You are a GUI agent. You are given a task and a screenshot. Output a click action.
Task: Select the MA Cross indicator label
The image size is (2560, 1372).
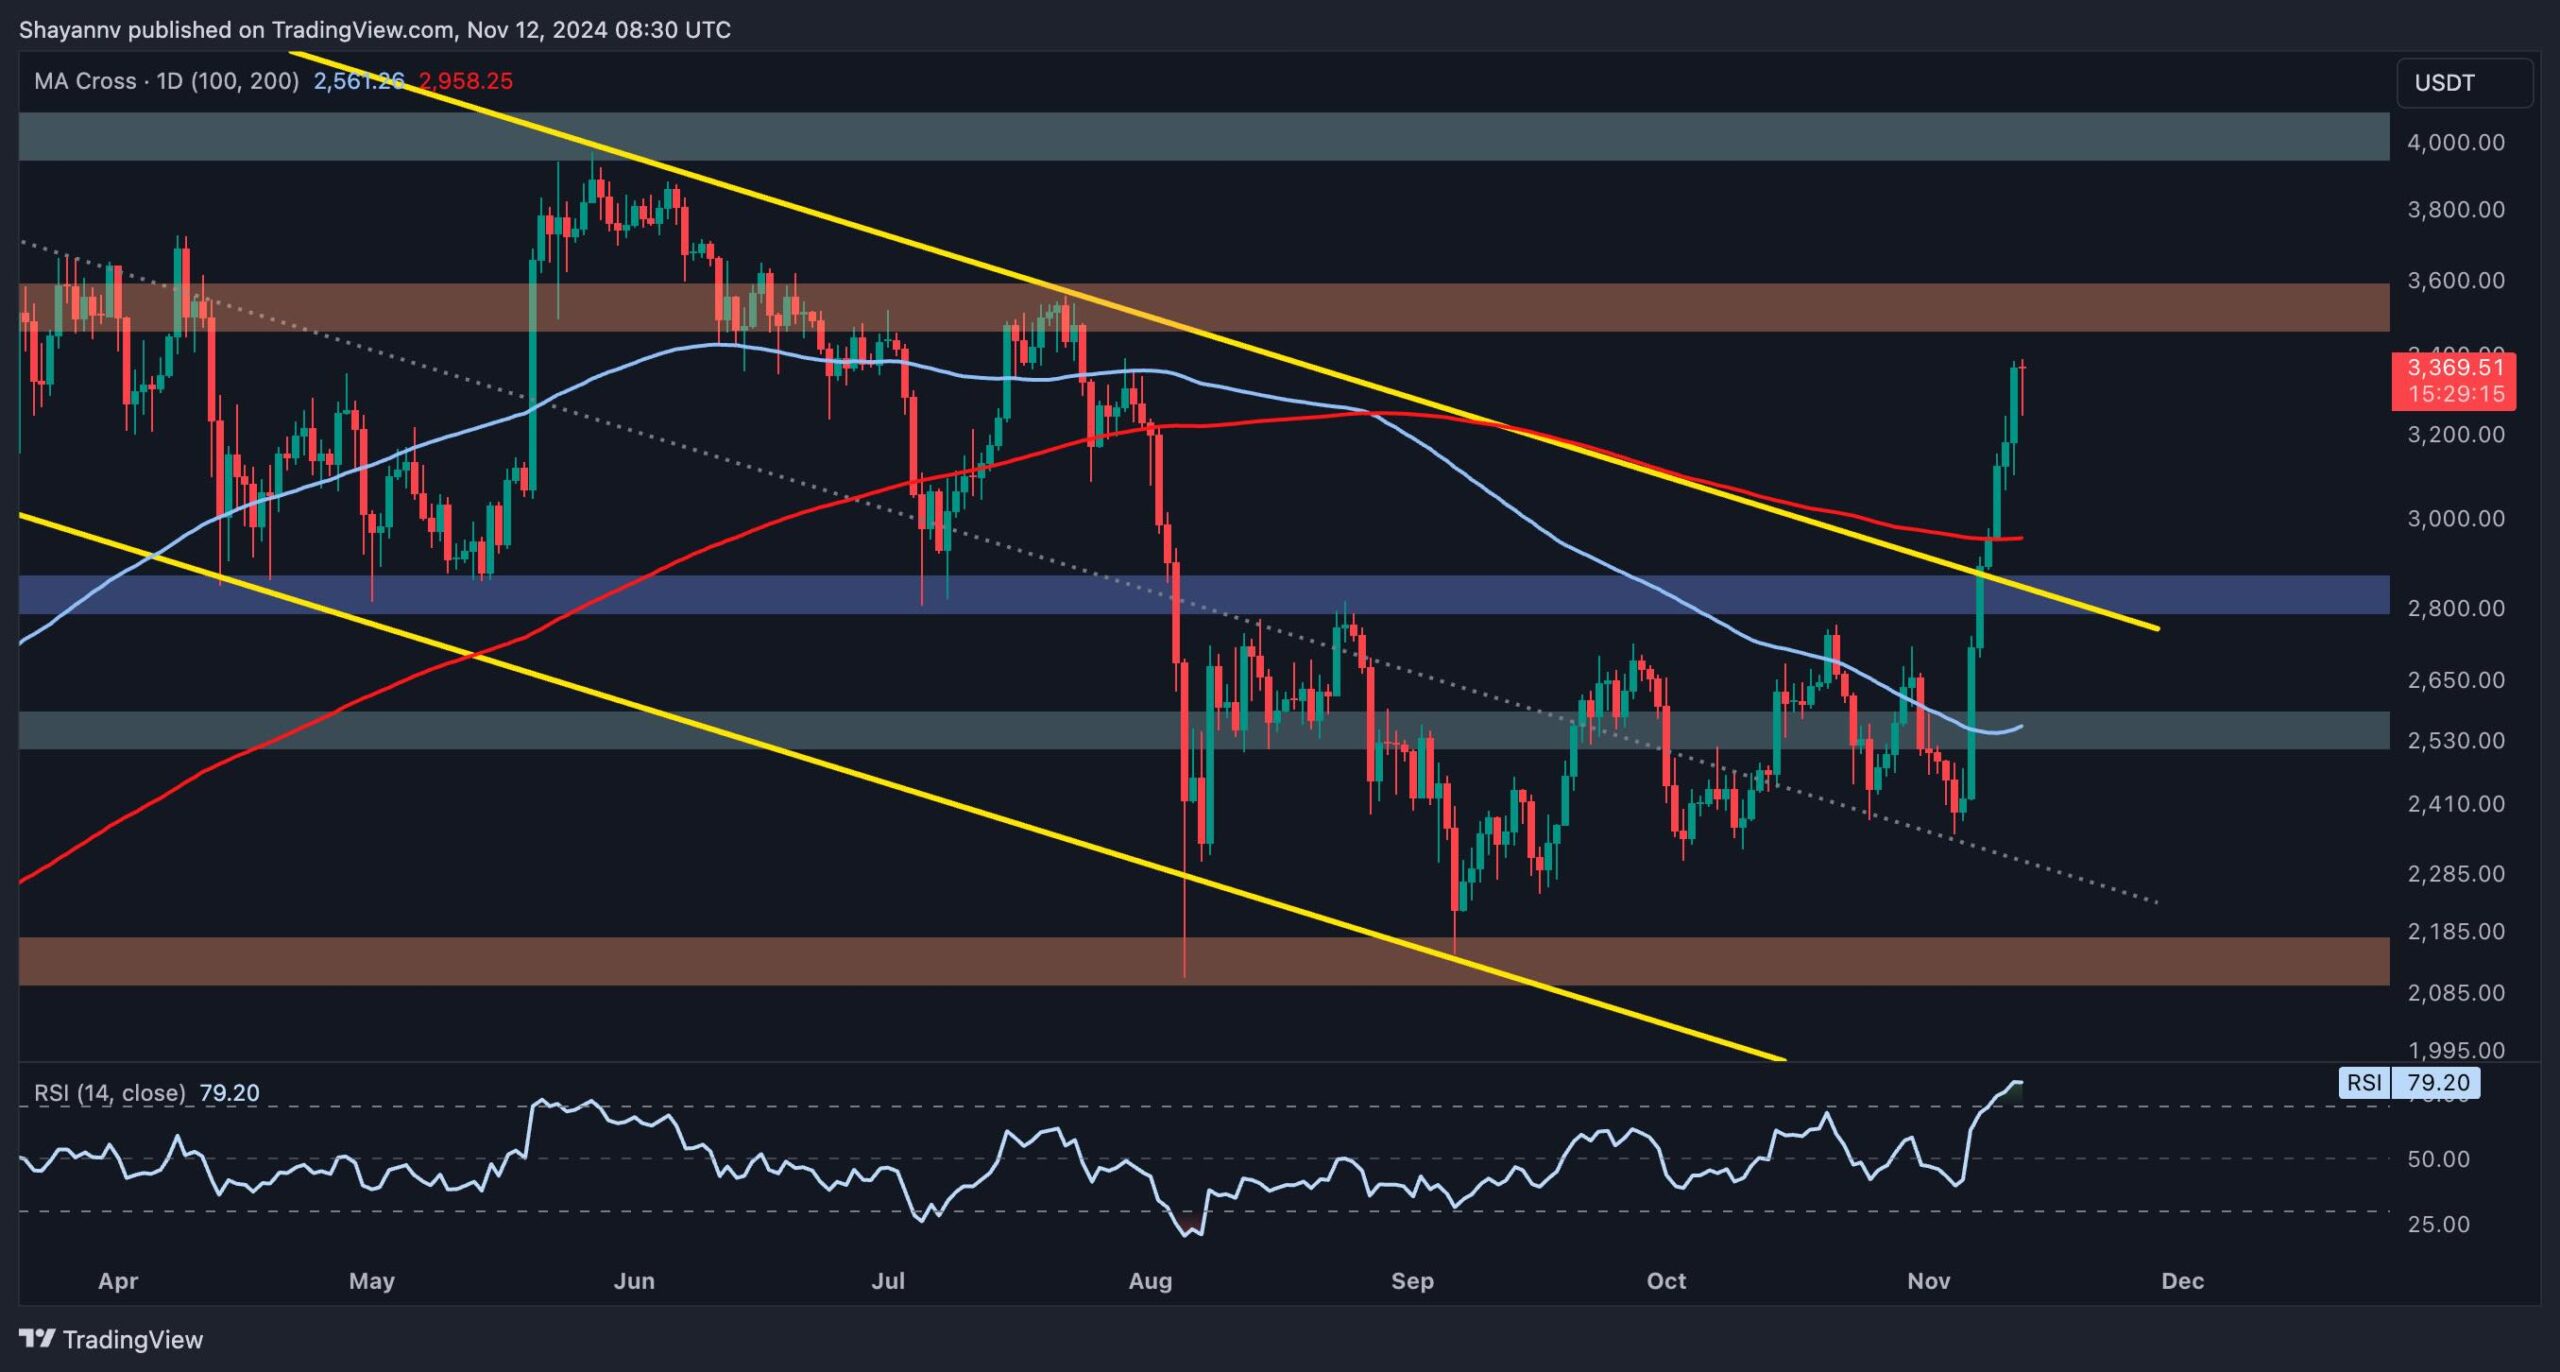point(166,81)
